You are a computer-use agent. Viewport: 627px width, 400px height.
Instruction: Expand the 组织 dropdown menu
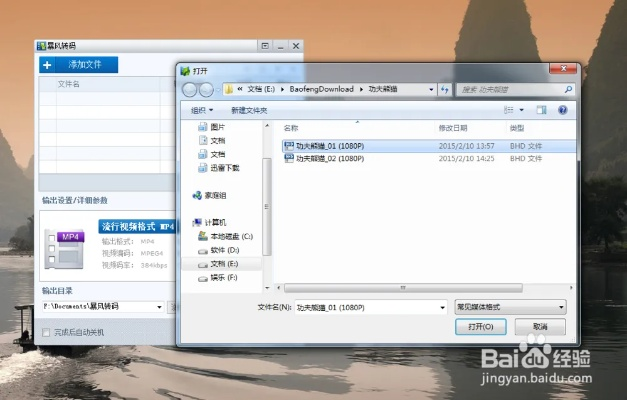tap(202, 109)
